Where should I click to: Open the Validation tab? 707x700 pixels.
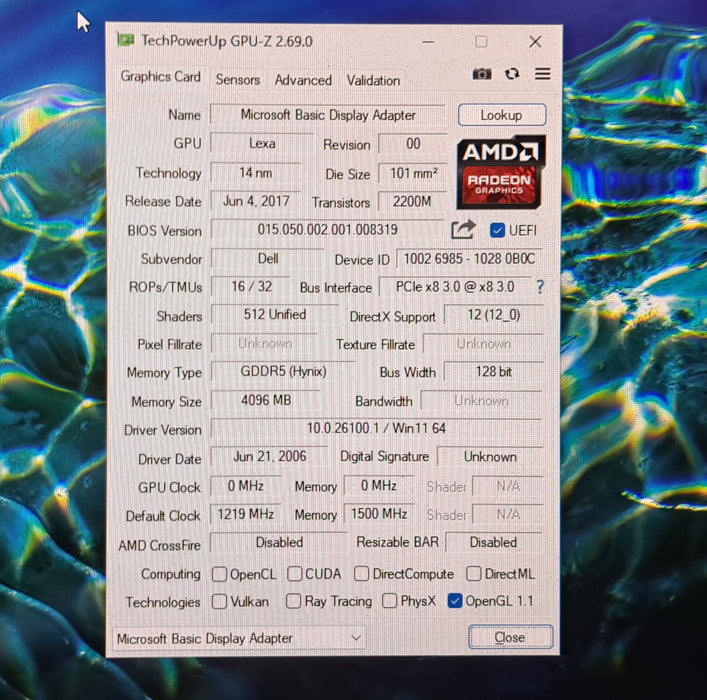(x=373, y=81)
